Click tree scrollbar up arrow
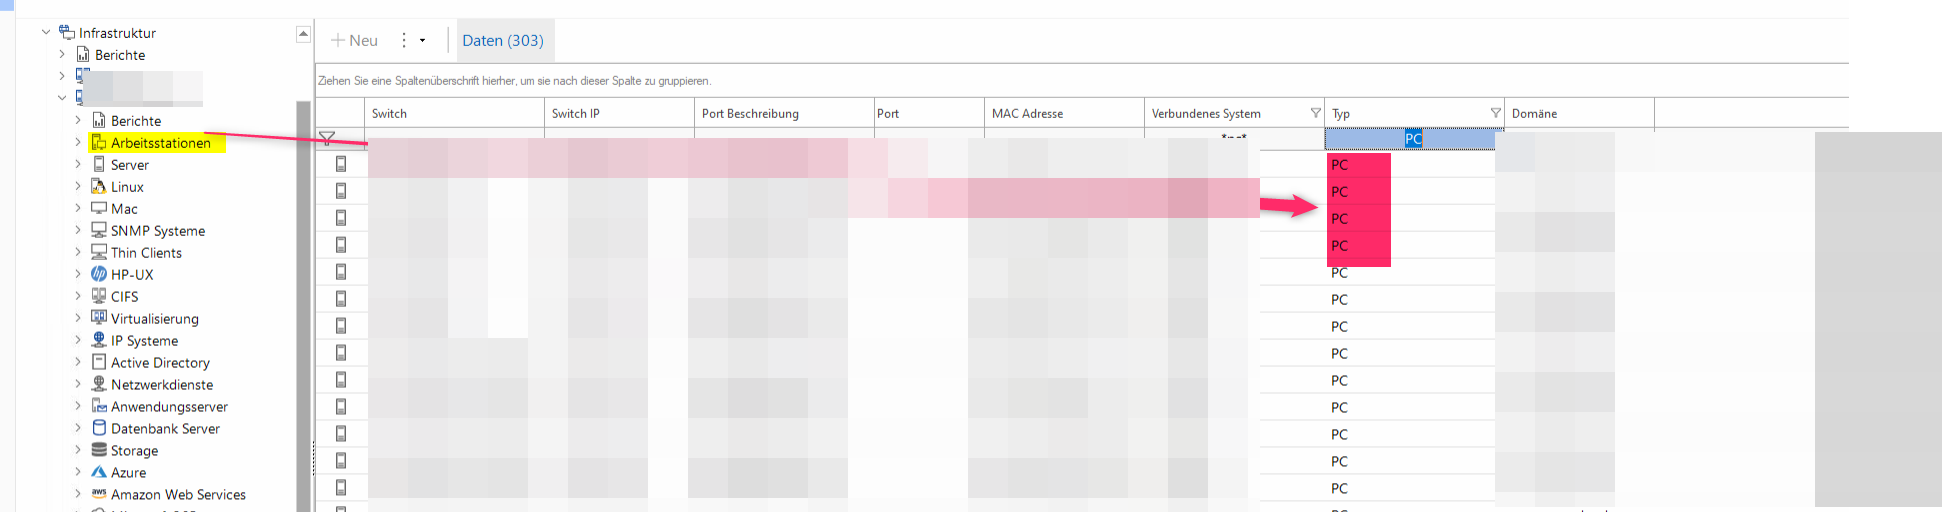This screenshot has height=512, width=1947. [x=303, y=34]
